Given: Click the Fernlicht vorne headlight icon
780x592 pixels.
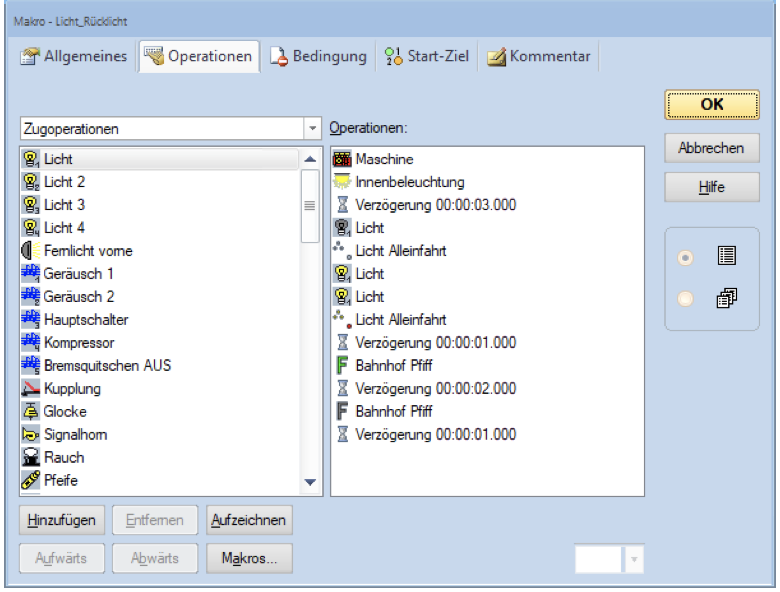Looking at the screenshot, I should point(31,250).
